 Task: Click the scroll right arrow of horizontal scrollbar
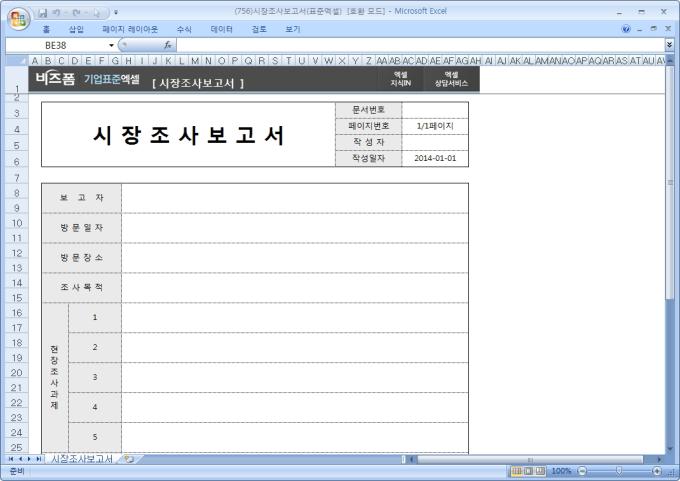click(659, 459)
